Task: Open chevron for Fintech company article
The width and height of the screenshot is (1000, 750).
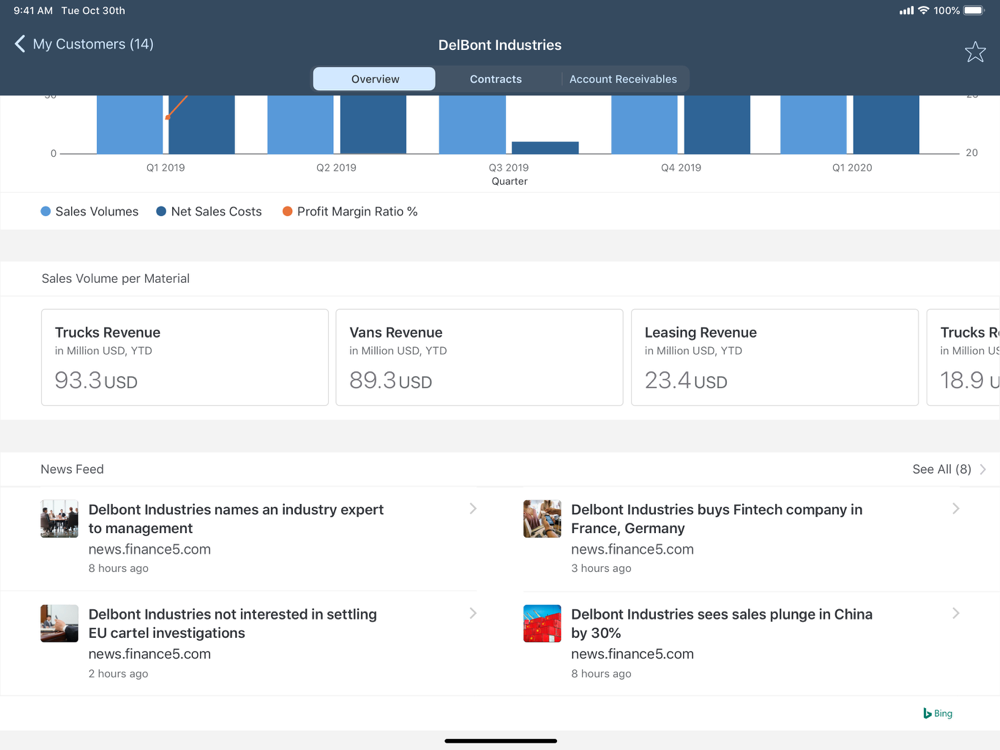Action: click(x=955, y=508)
